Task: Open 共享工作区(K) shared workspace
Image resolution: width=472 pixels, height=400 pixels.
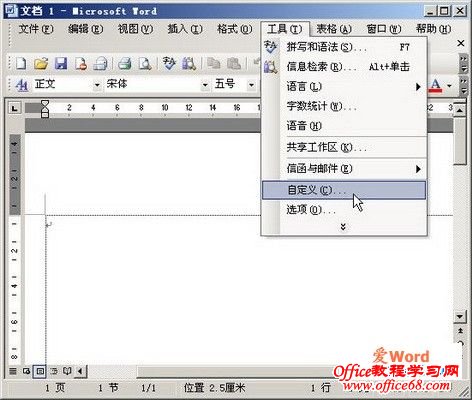Action: 344,147
